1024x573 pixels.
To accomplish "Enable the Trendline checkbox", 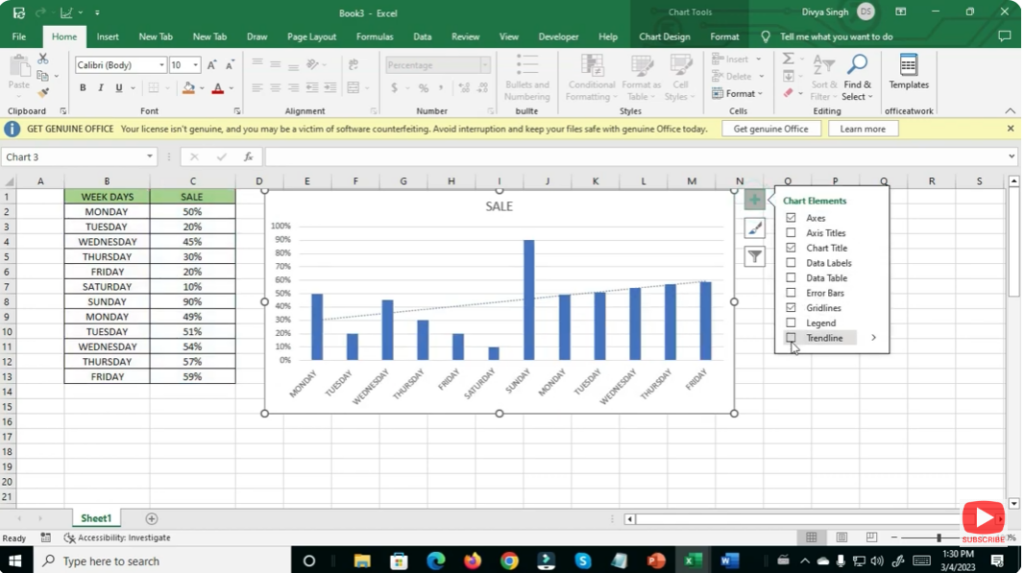I will coord(791,338).
